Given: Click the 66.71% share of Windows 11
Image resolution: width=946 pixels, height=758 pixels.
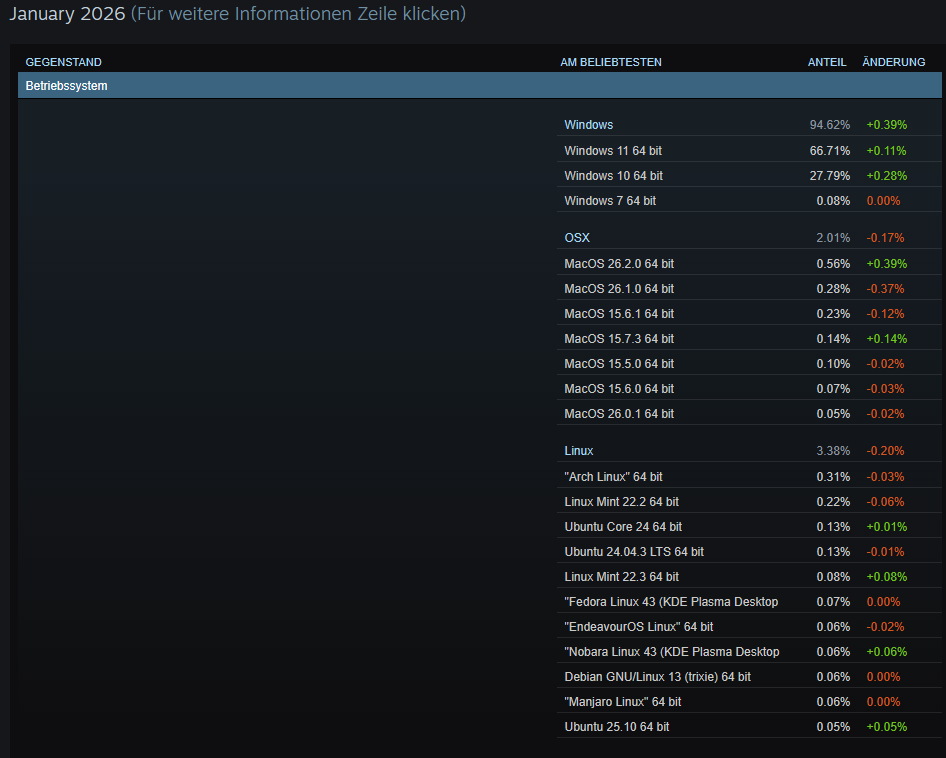Looking at the screenshot, I should coord(830,150).
